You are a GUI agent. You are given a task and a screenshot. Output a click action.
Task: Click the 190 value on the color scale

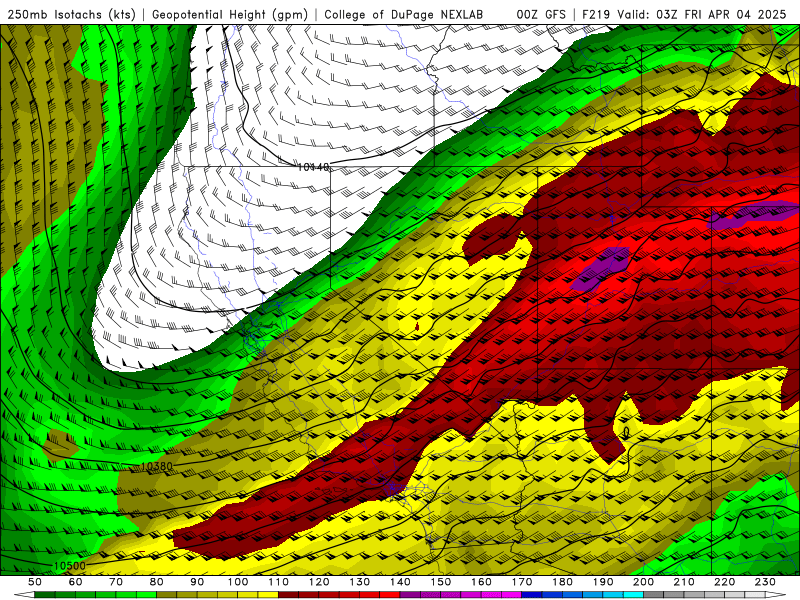[603, 582]
